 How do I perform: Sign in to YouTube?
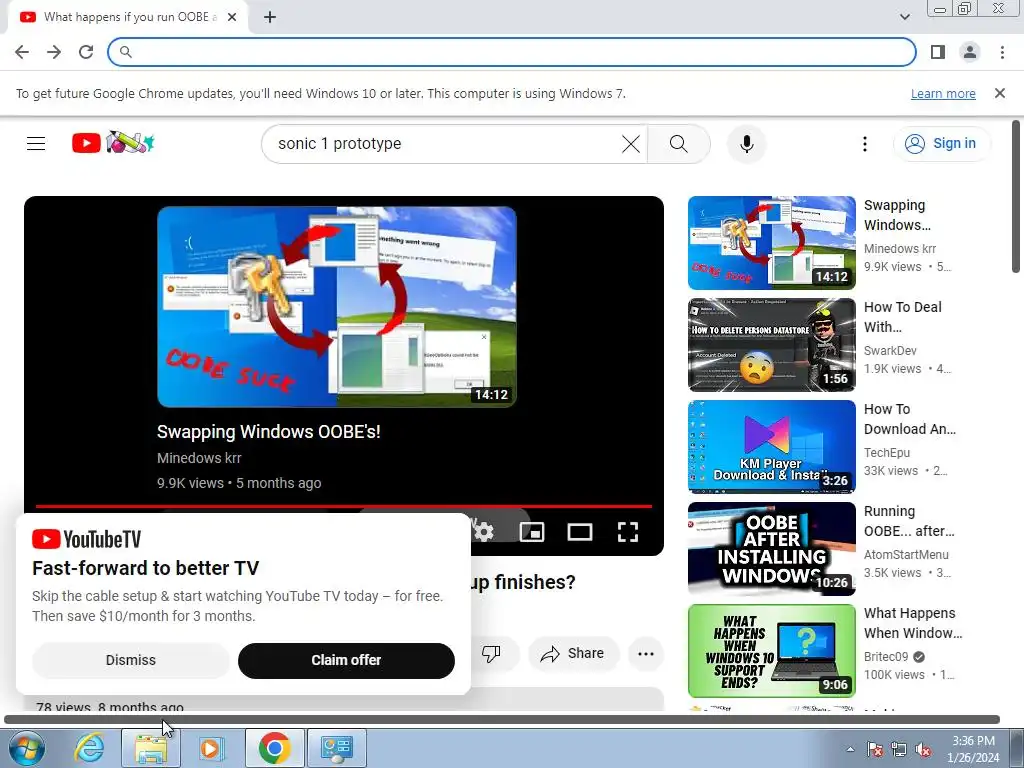pos(941,144)
